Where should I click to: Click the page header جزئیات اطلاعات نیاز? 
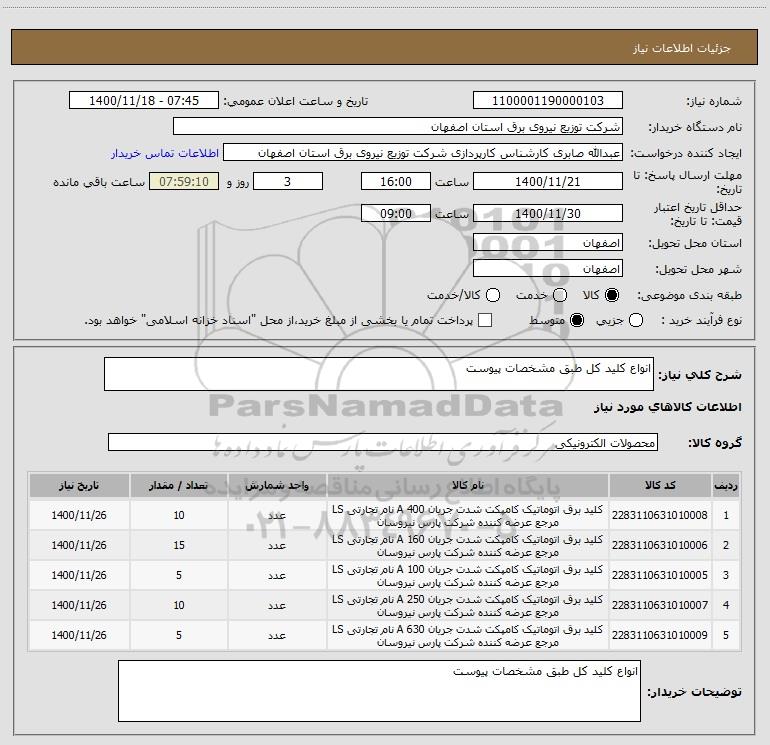(x=682, y=48)
